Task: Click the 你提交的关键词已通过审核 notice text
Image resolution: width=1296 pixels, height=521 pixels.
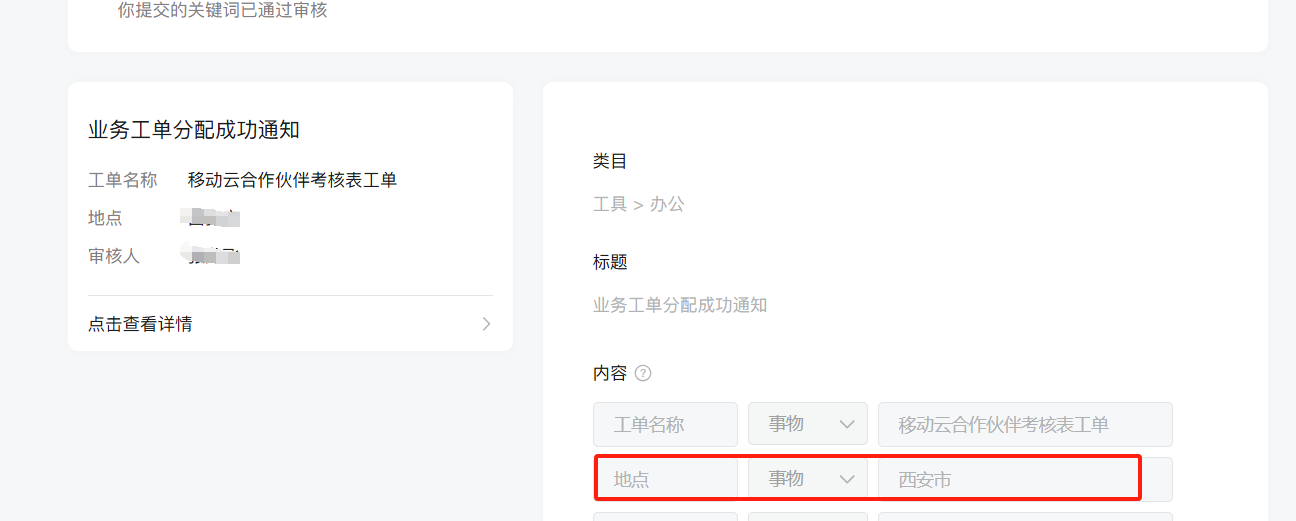Action: (222, 10)
